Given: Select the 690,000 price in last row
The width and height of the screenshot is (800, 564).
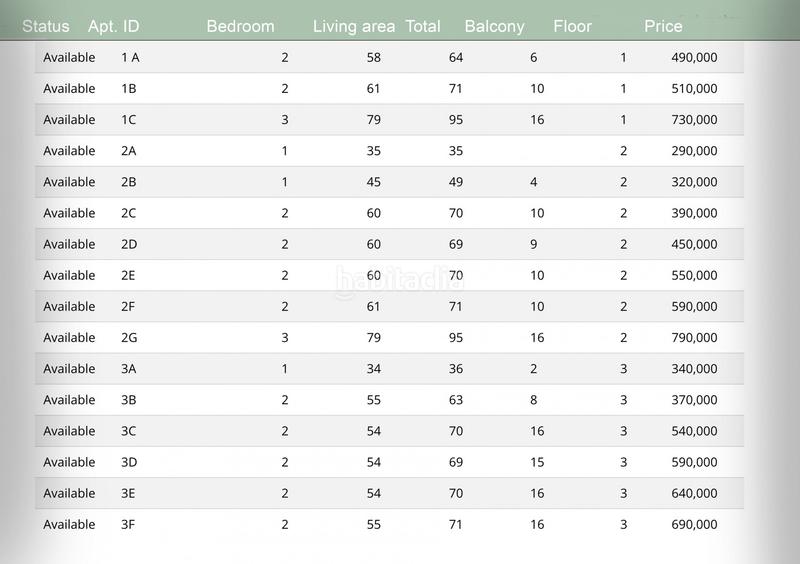Looking at the screenshot, I should pos(694,524).
